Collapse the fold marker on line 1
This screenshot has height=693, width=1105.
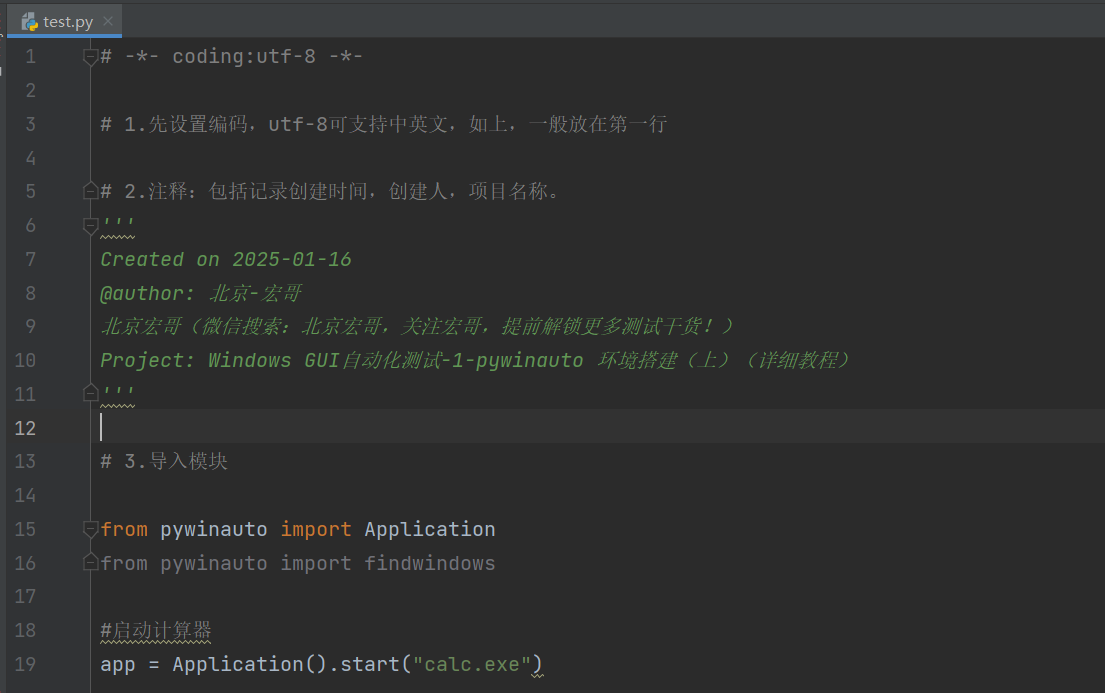coord(90,57)
